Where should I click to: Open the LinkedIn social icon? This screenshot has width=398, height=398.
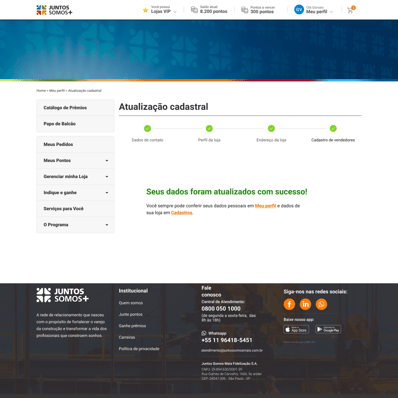(x=305, y=304)
